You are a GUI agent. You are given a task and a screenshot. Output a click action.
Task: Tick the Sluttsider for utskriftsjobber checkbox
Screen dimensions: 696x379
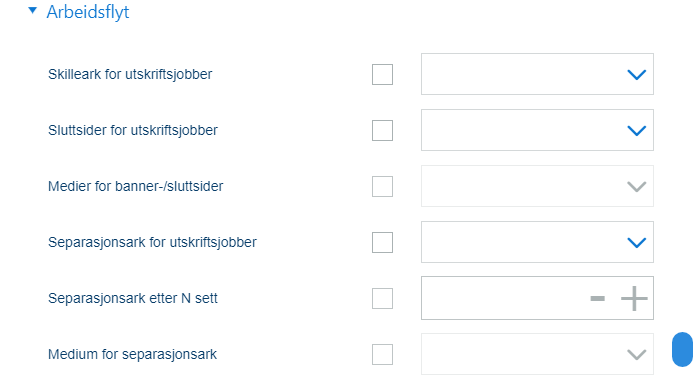tap(382, 130)
